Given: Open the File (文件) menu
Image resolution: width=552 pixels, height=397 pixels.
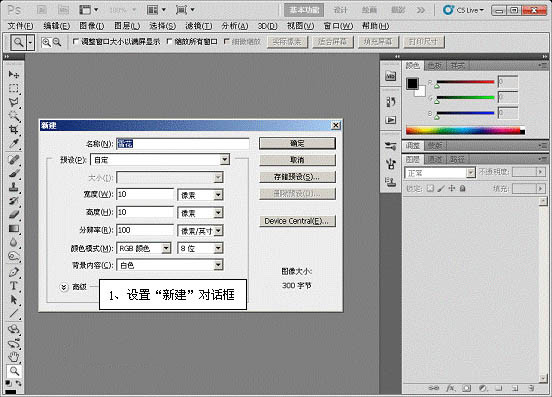Looking at the screenshot, I should coord(20,26).
